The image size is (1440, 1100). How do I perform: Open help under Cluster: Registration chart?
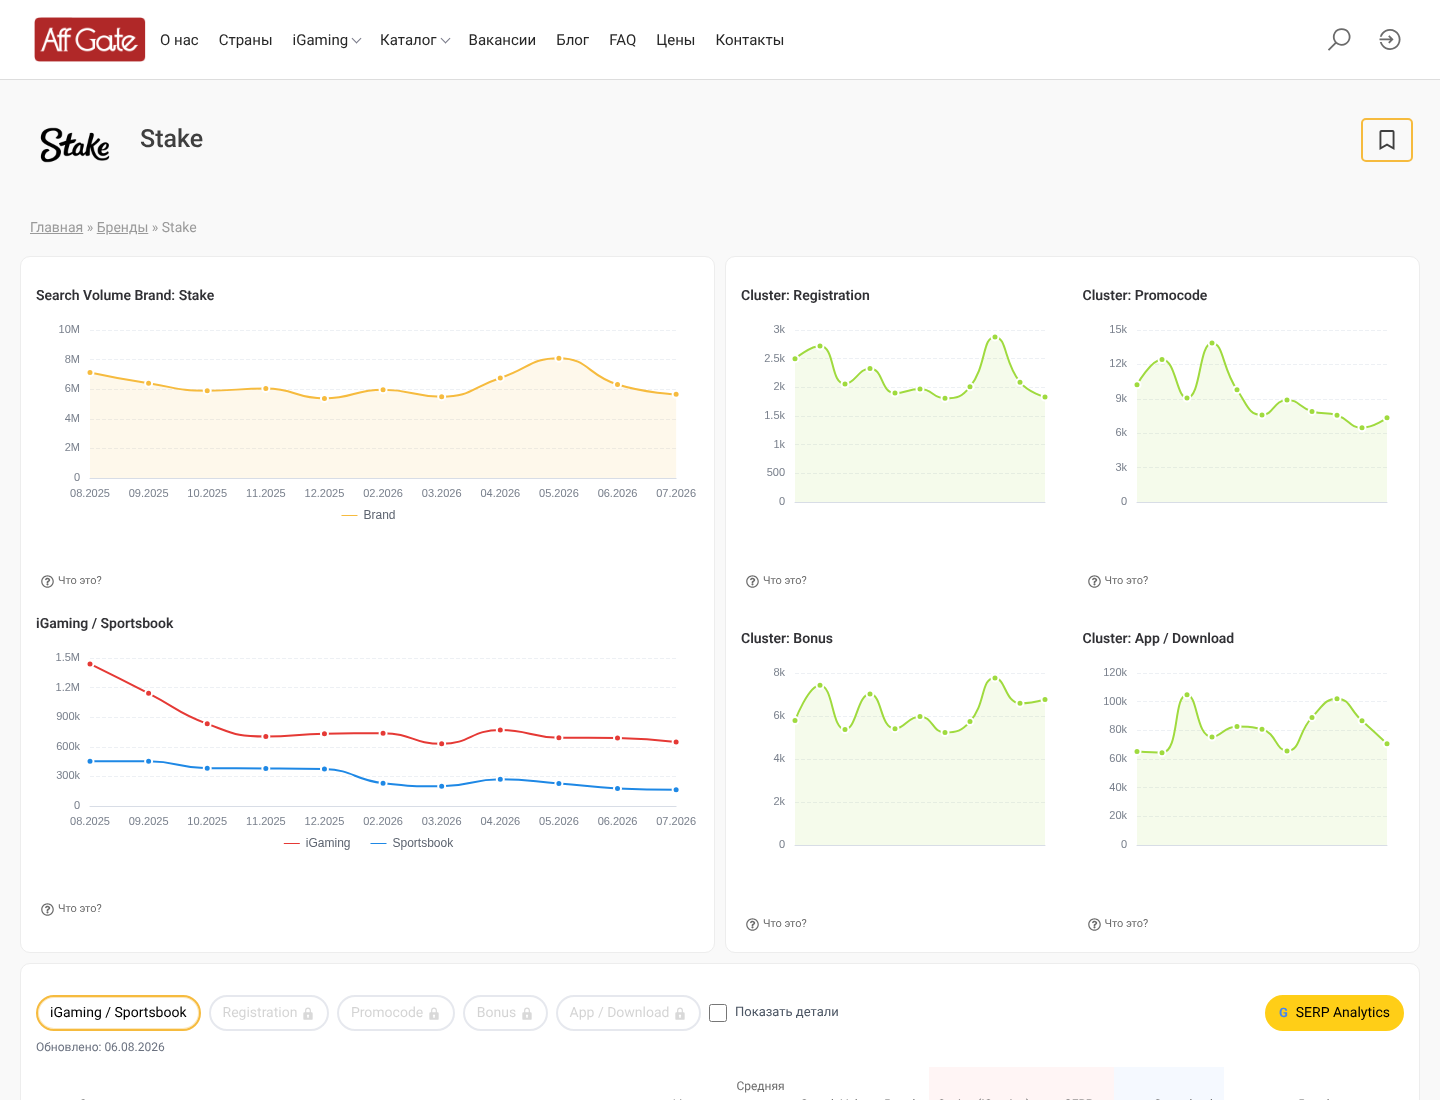tap(776, 581)
